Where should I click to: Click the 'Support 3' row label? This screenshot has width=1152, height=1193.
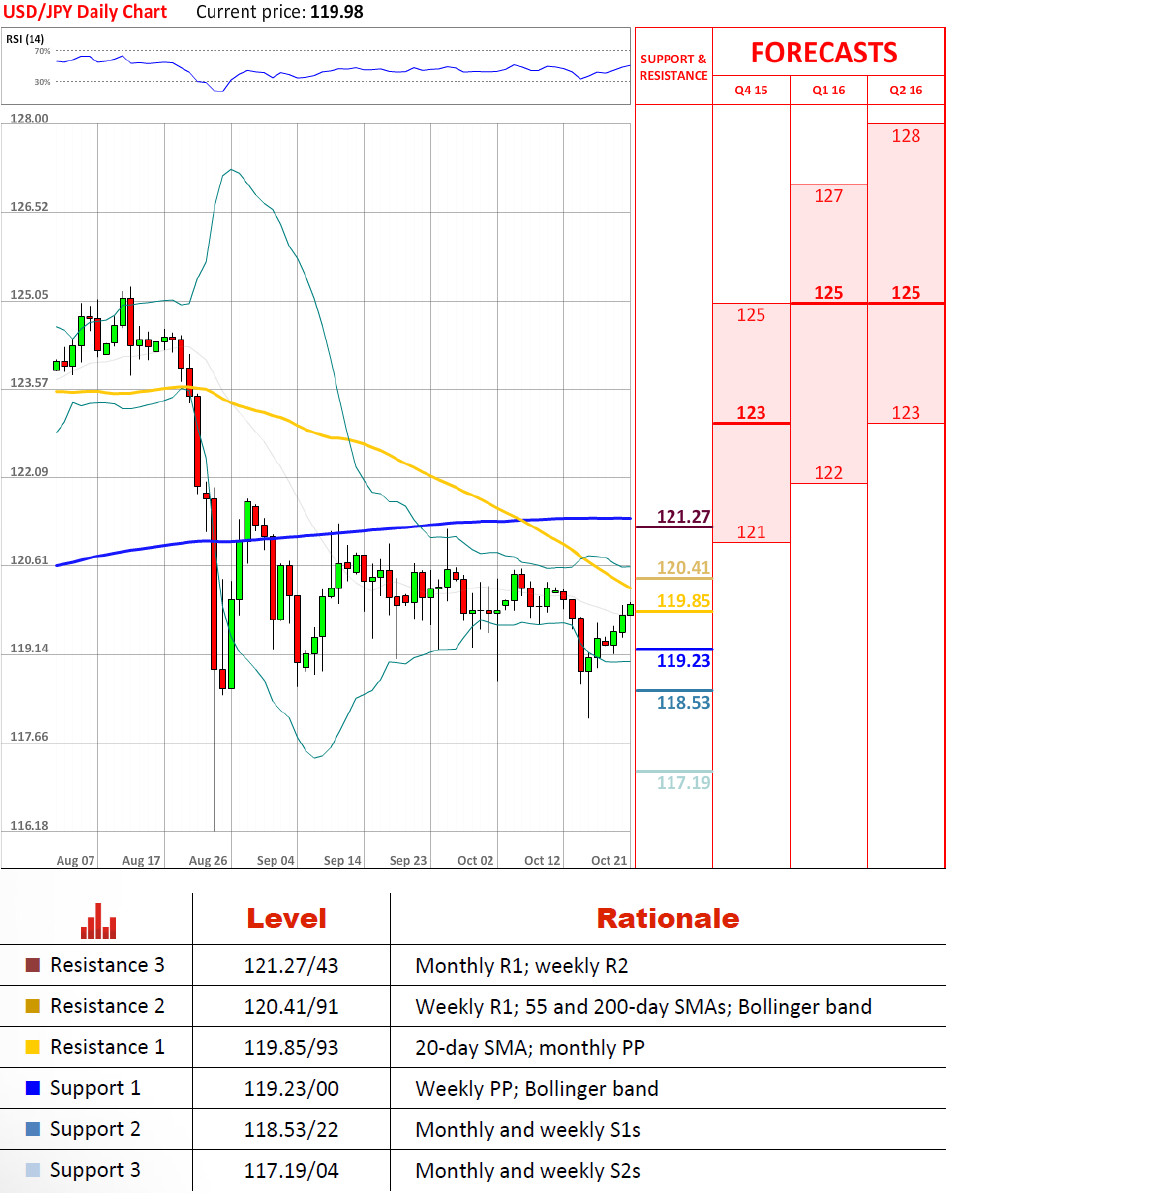click(95, 1171)
